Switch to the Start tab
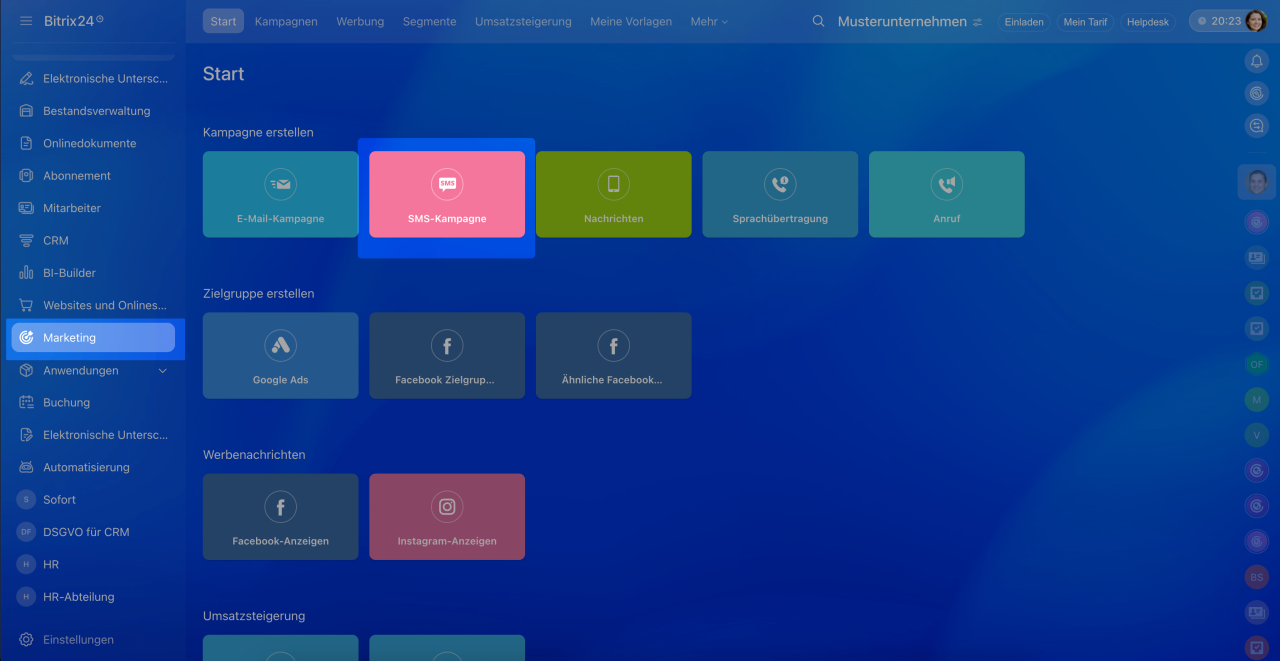Screen dimensions: 1280x661 (x=223, y=21)
